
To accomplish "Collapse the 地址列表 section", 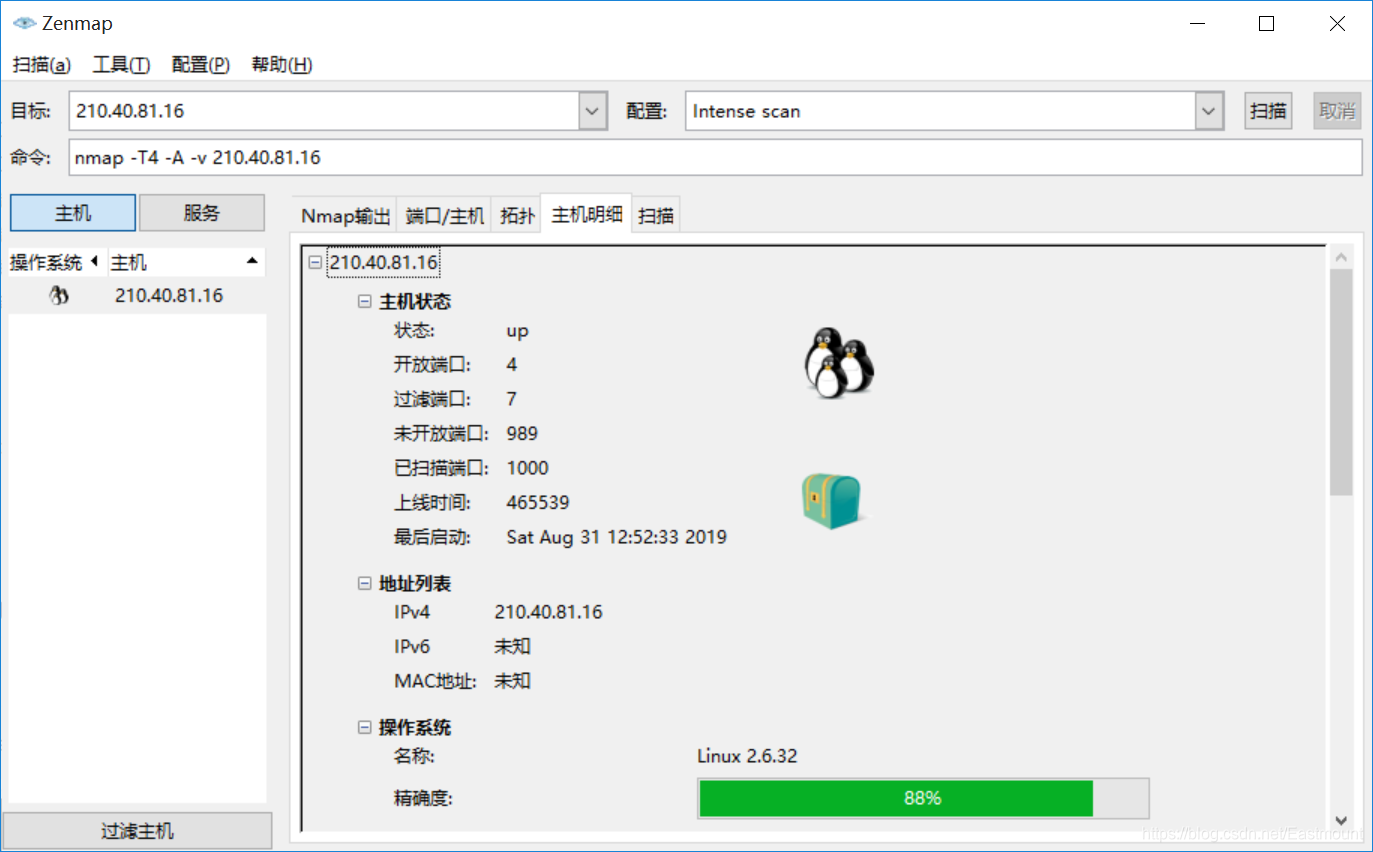I will click(x=365, y=583).
